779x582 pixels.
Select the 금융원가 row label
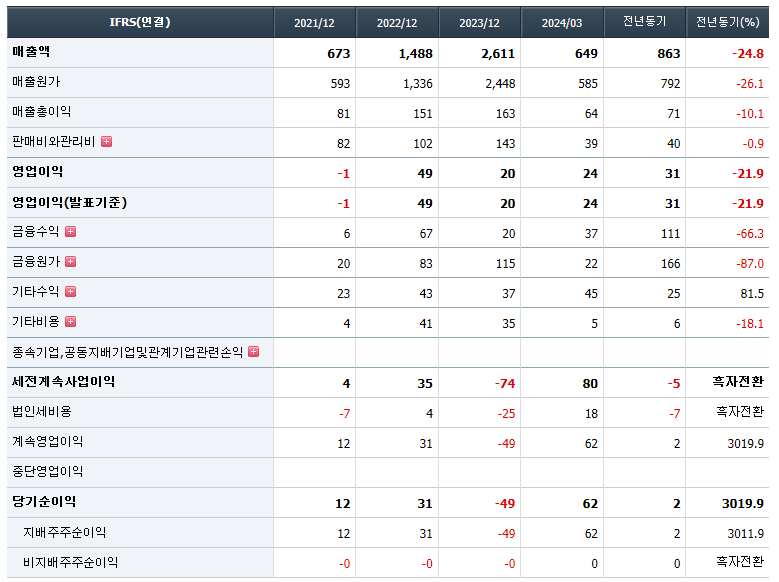(x=36, y=261)
